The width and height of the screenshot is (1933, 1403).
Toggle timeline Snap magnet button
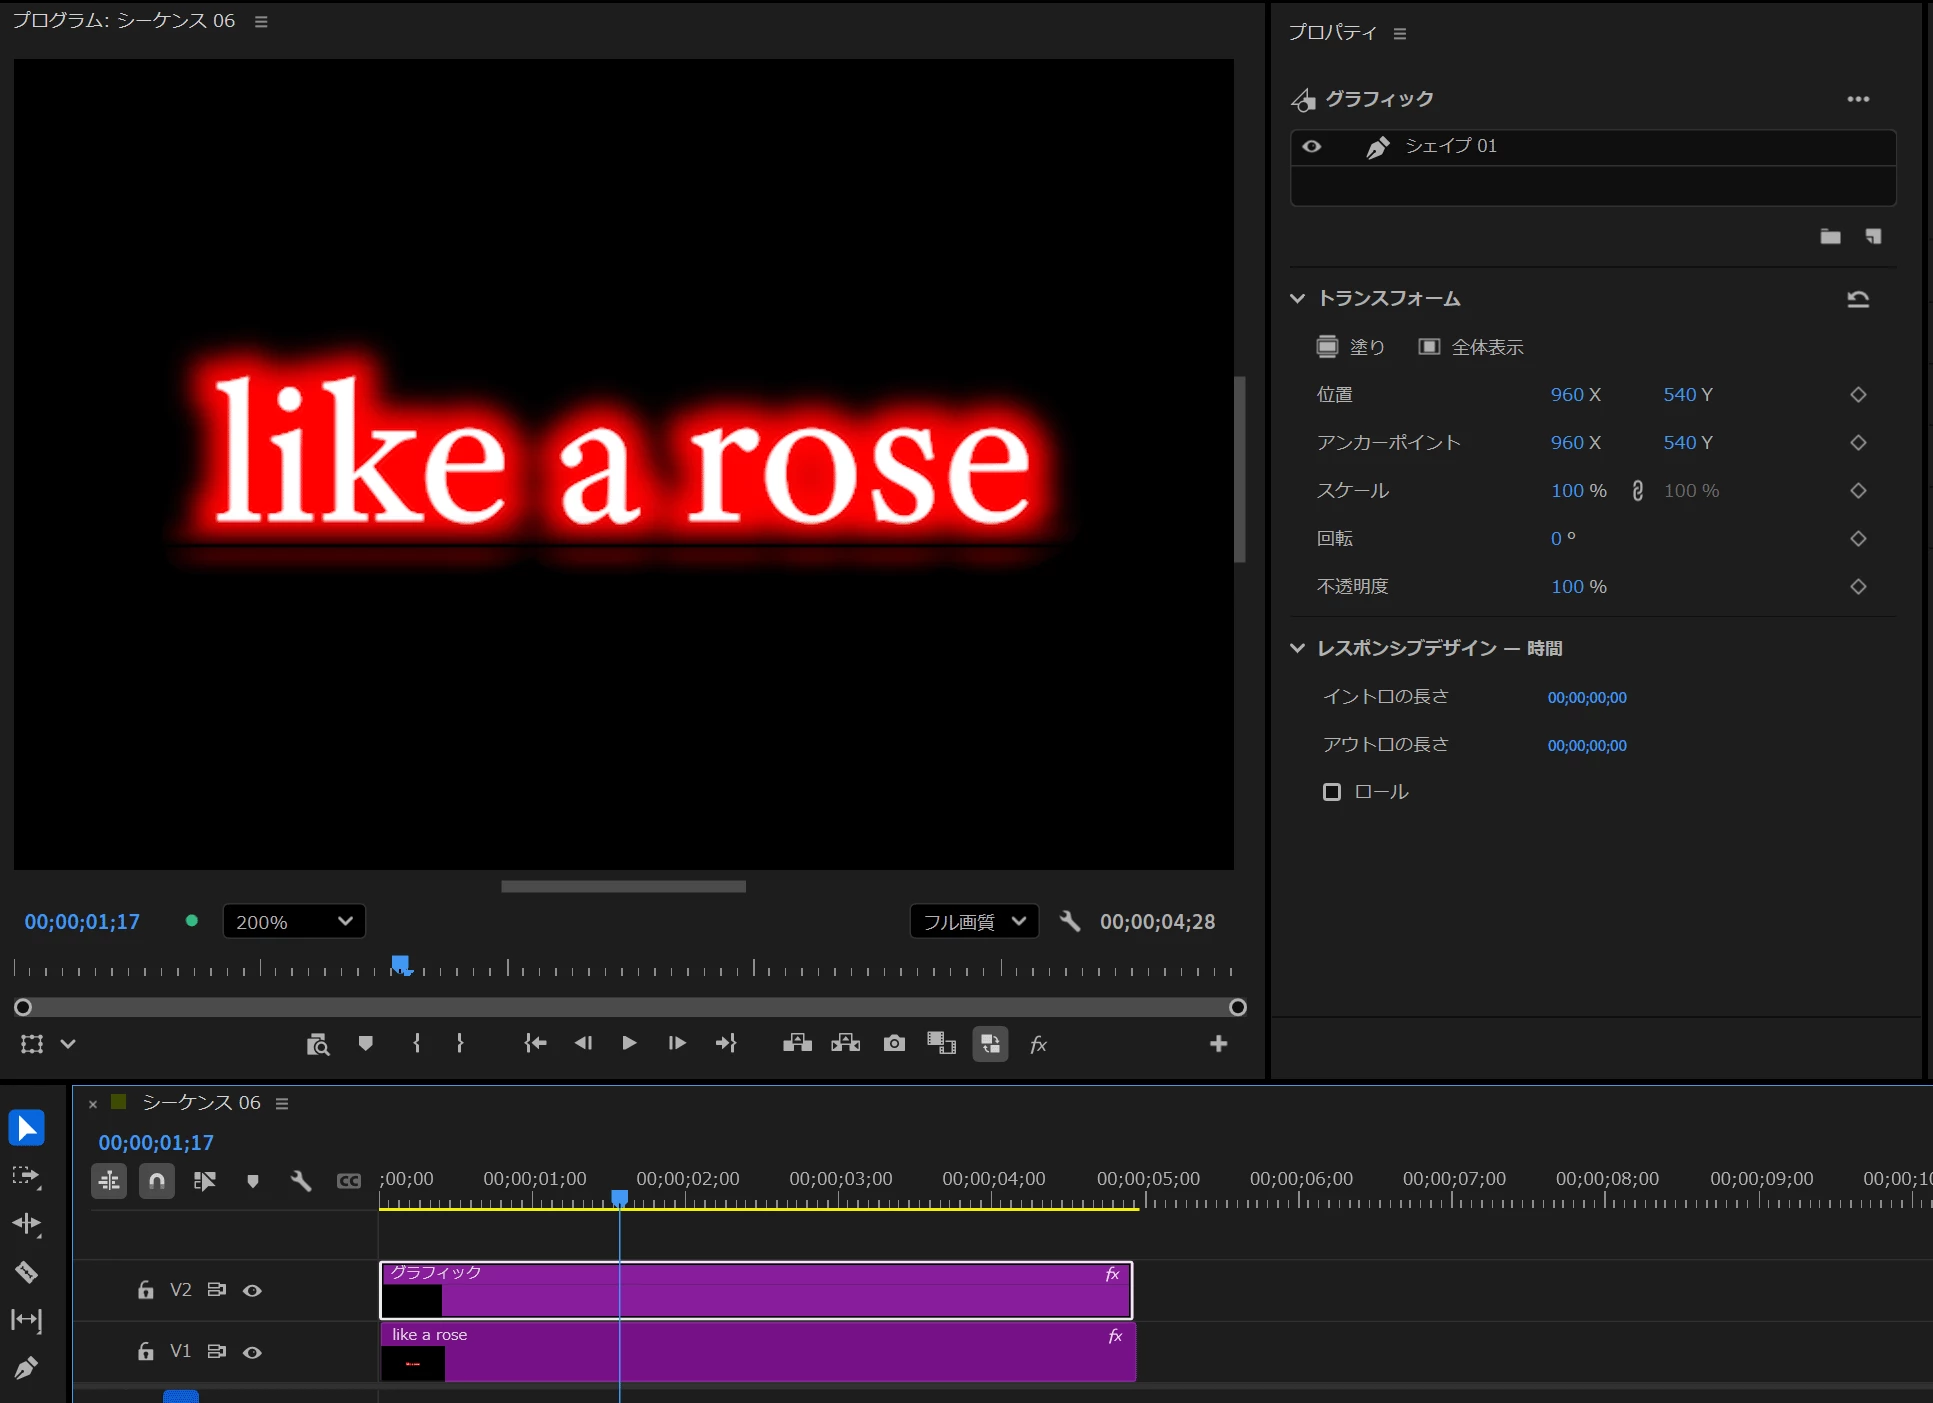(157, 1181)
